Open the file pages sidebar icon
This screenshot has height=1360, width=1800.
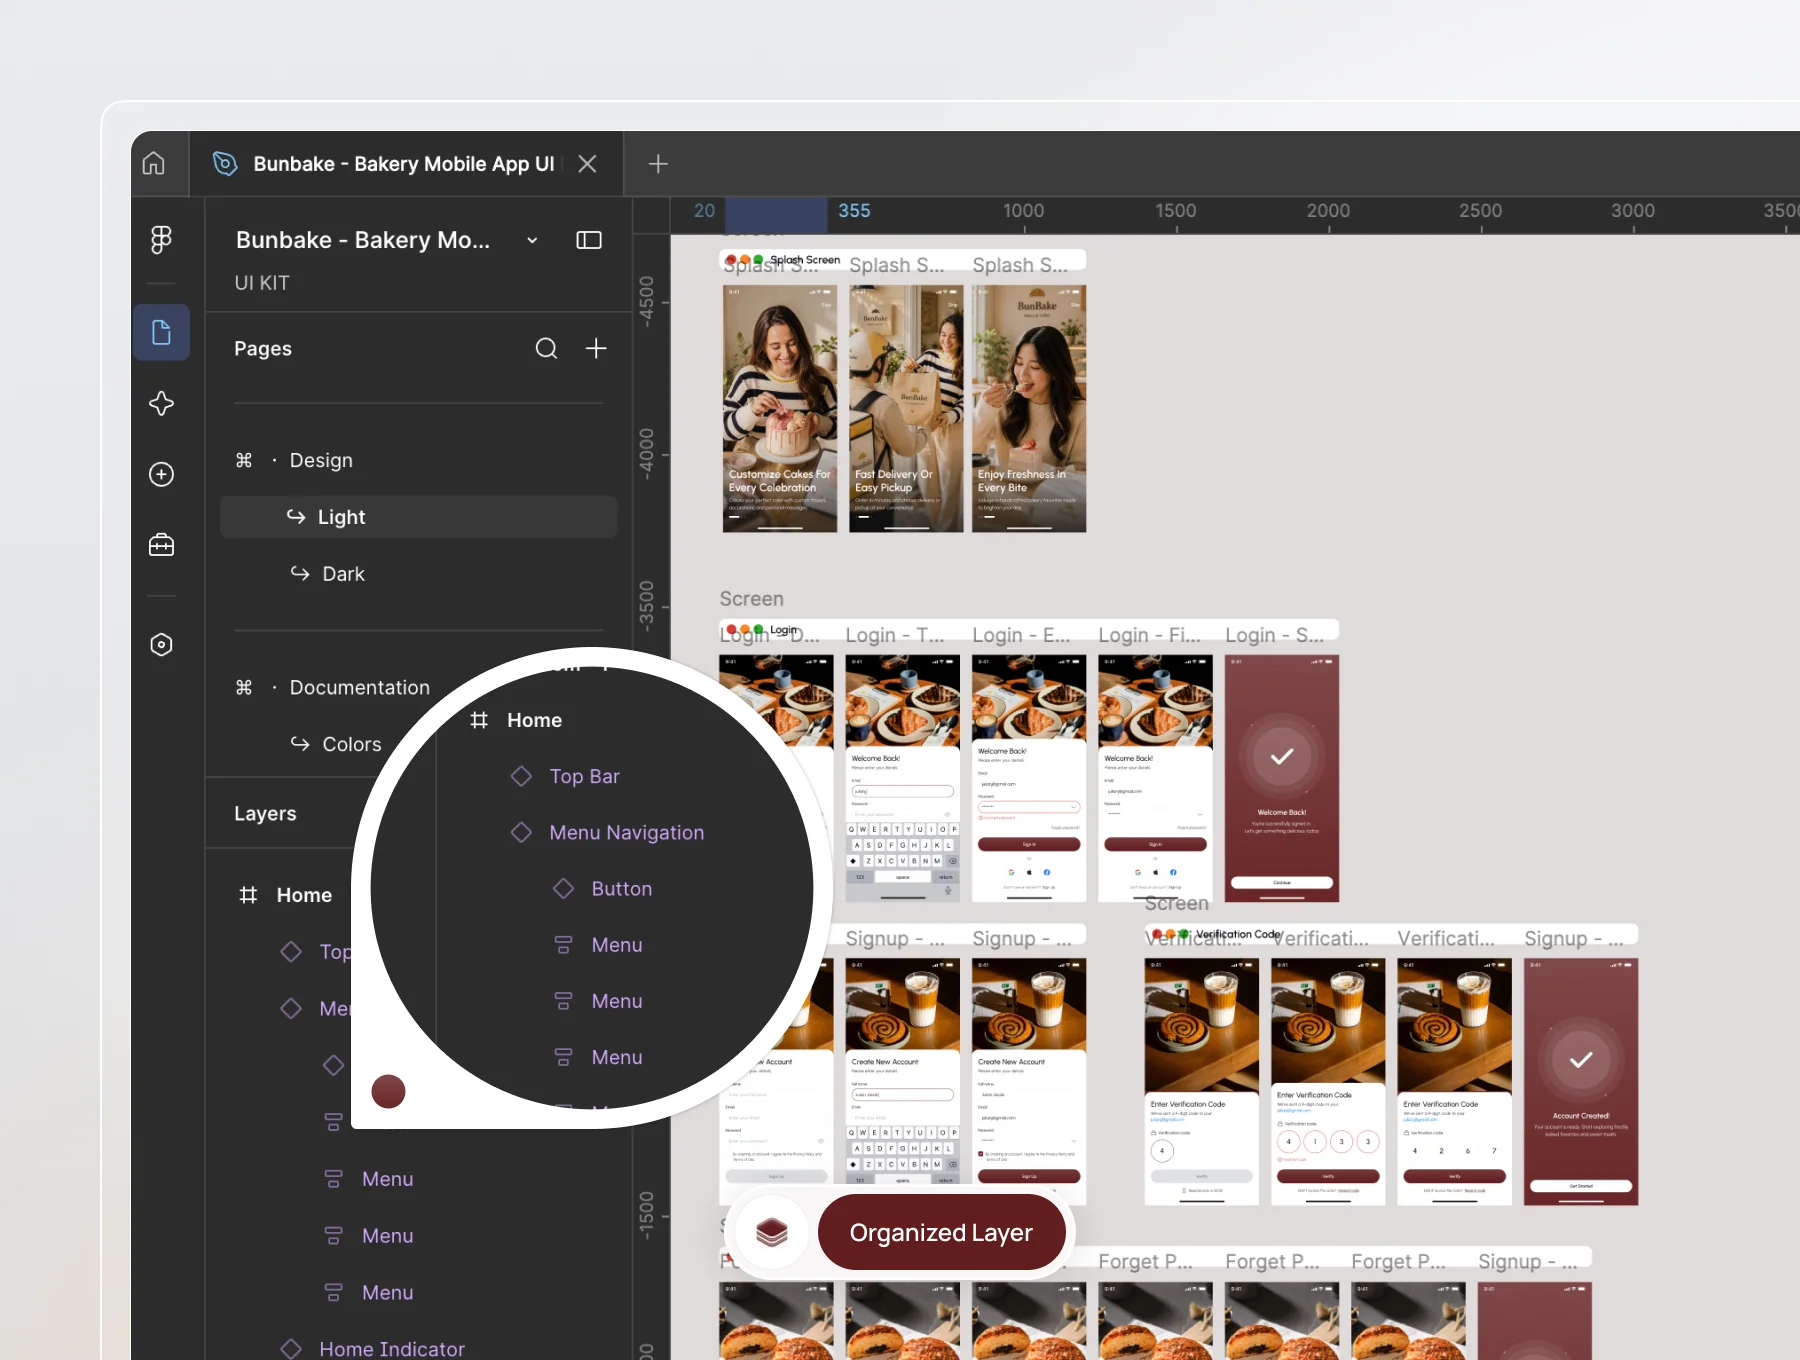click(x=161, y=332)
